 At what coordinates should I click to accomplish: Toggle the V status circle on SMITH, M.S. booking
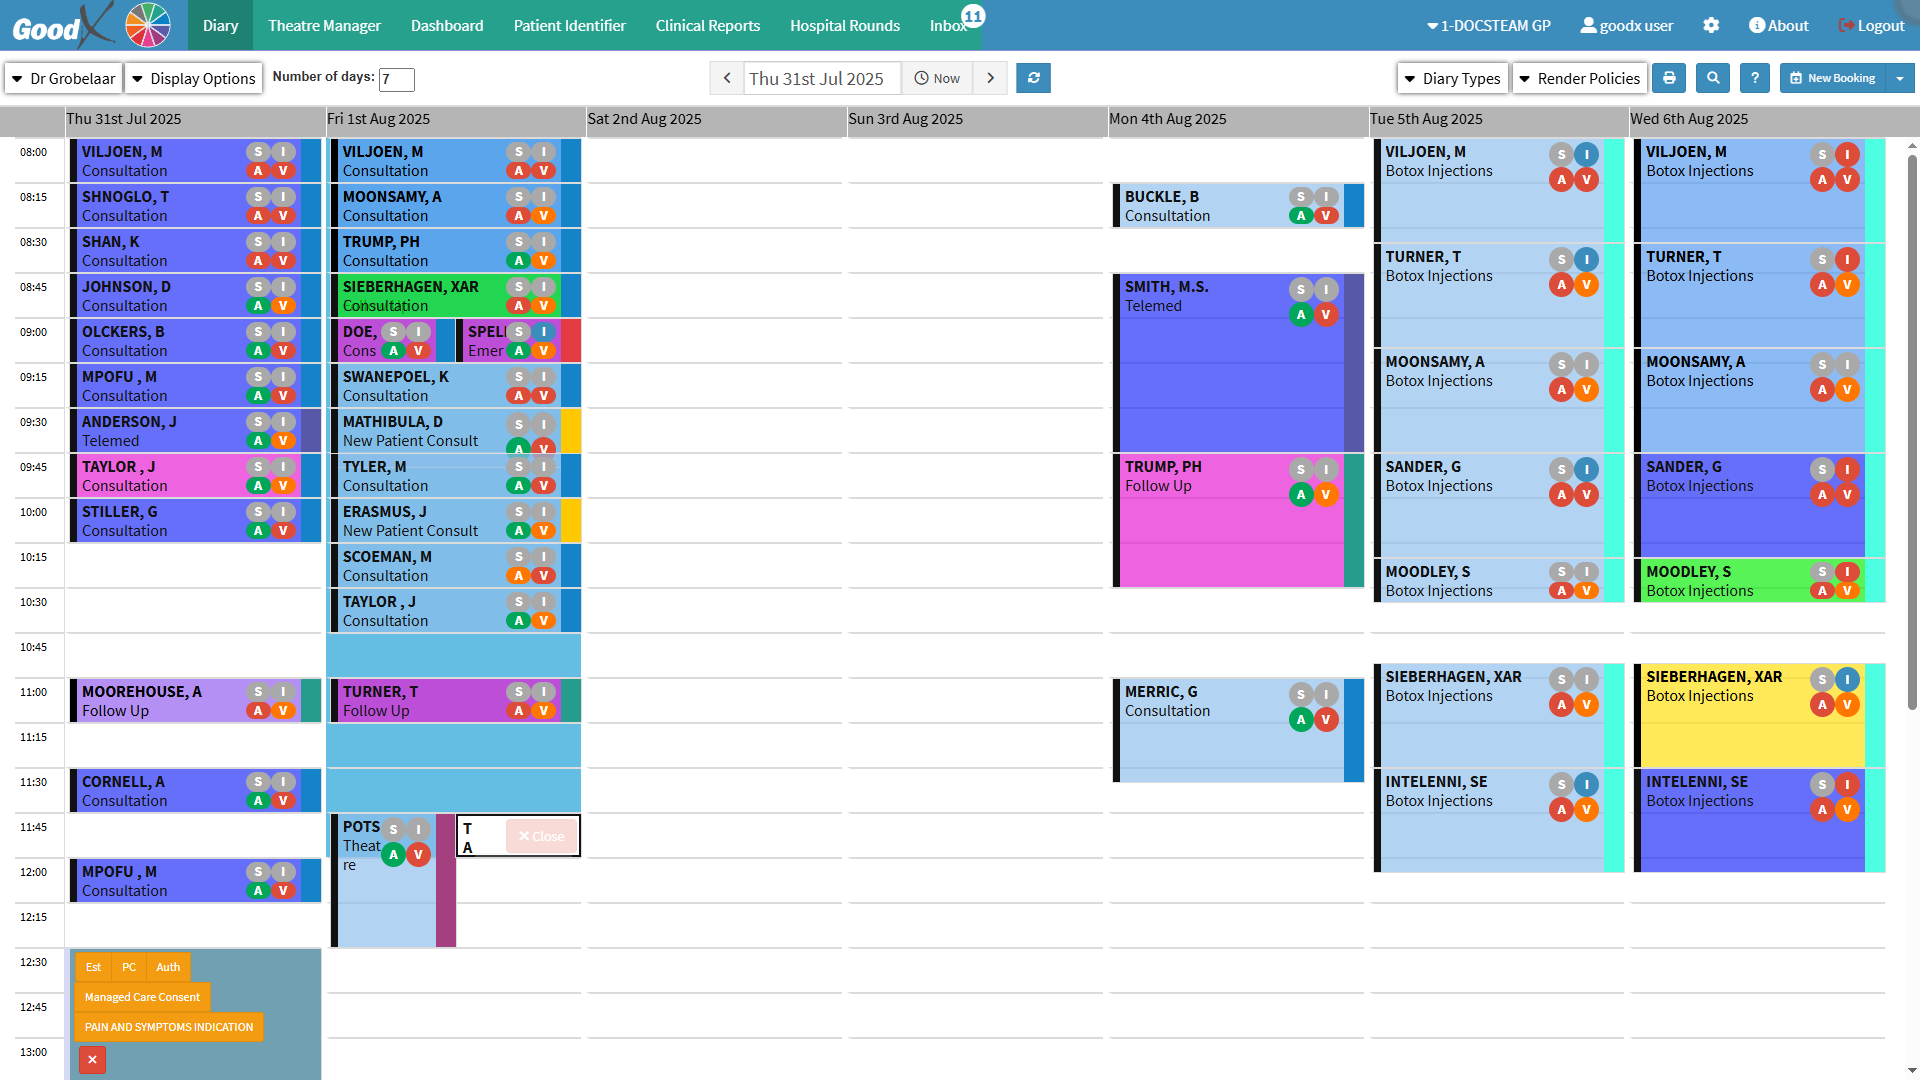(1326, 315)
